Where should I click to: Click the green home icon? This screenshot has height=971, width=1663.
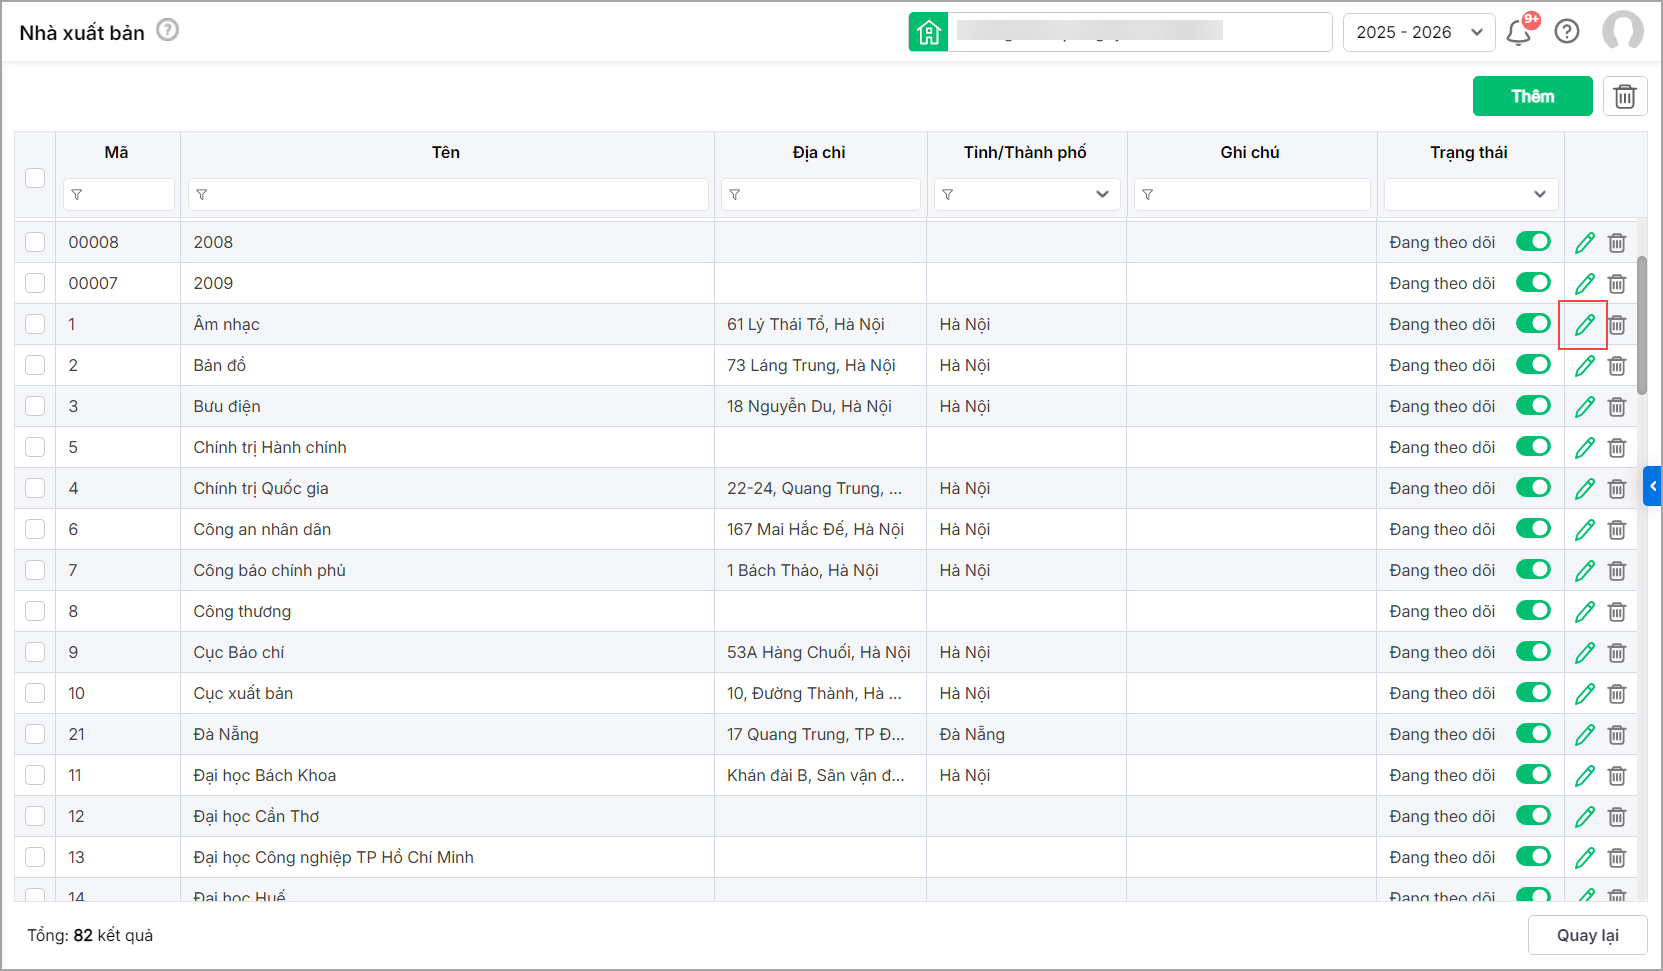point(928,32)
